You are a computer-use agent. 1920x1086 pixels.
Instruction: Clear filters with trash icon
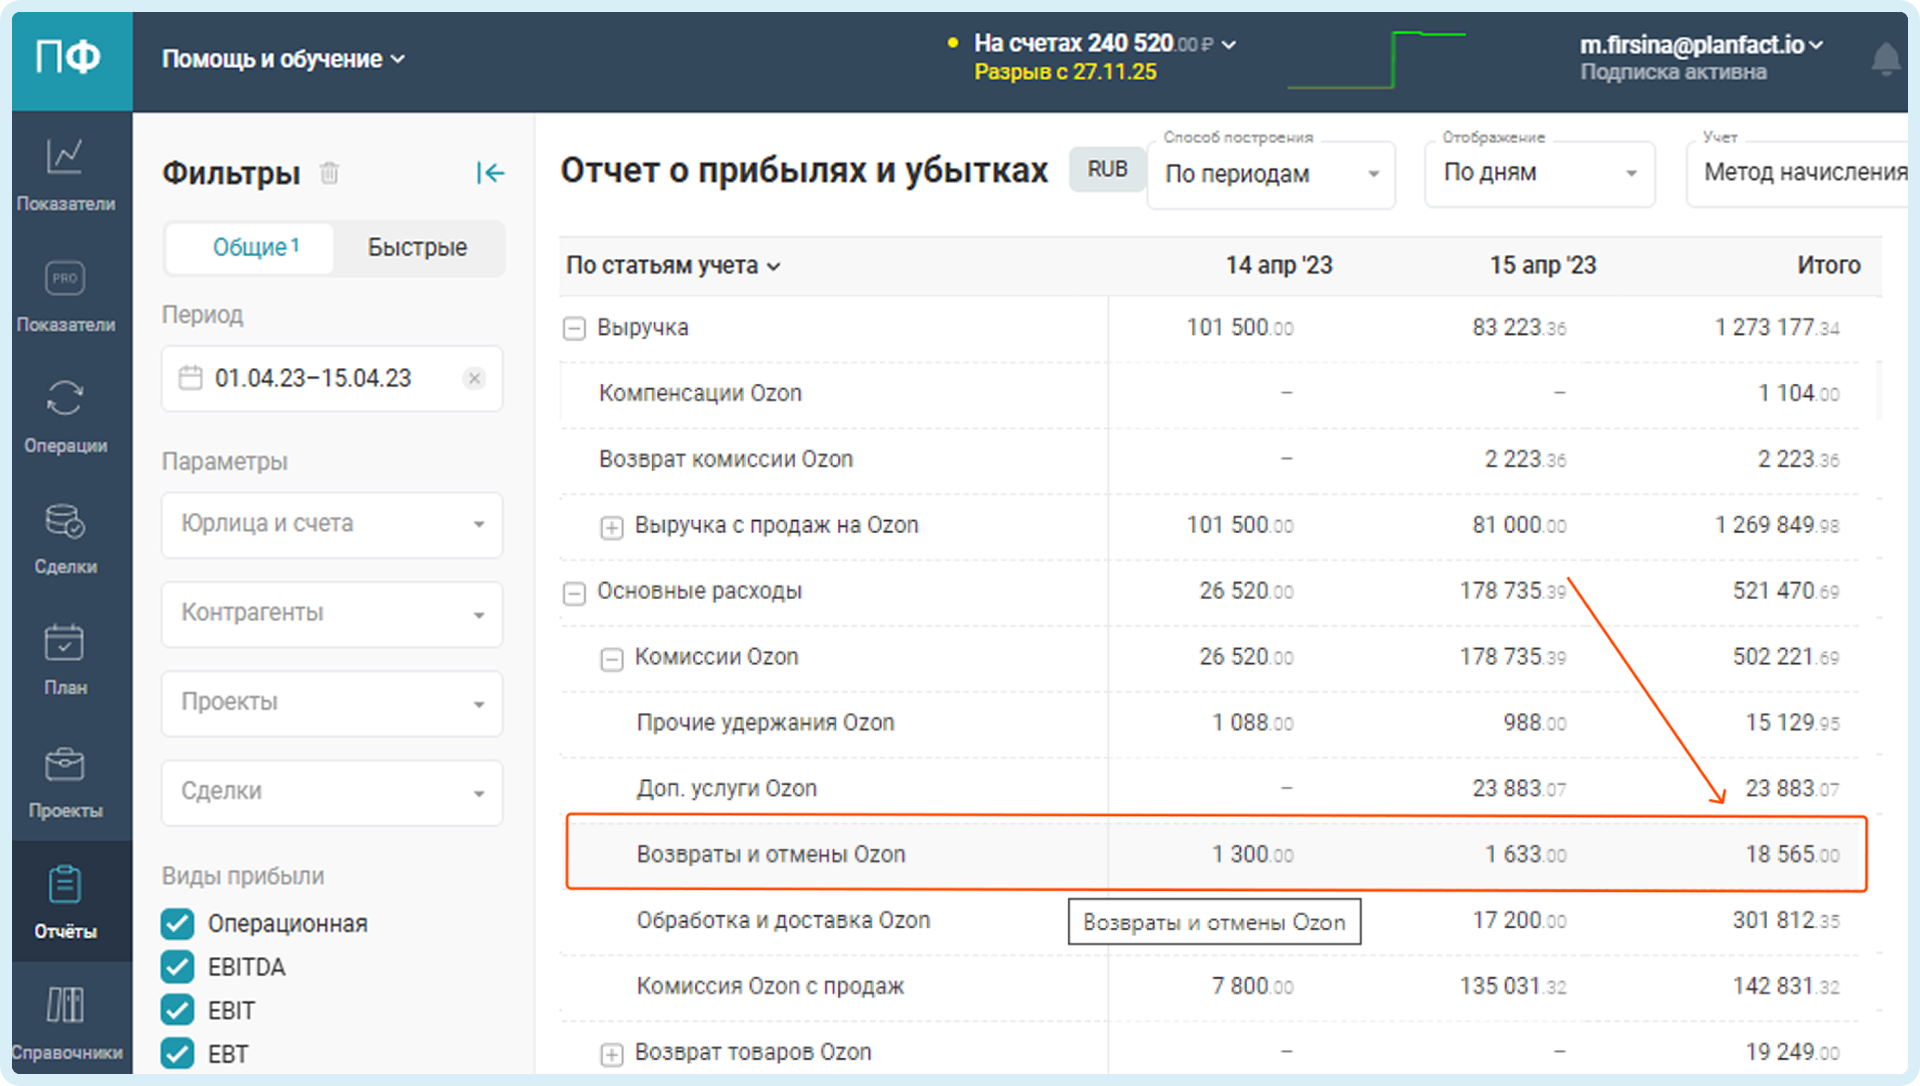(329, 173)
